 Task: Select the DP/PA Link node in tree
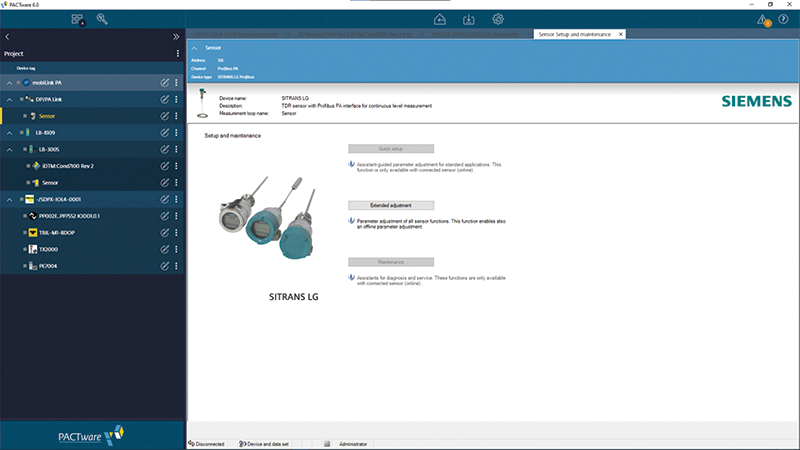tap(48, 99)
